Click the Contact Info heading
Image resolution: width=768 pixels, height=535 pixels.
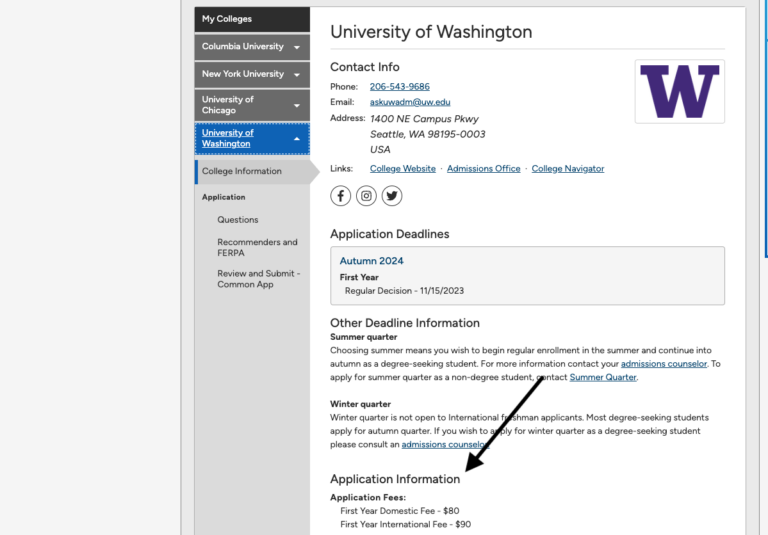364,67
